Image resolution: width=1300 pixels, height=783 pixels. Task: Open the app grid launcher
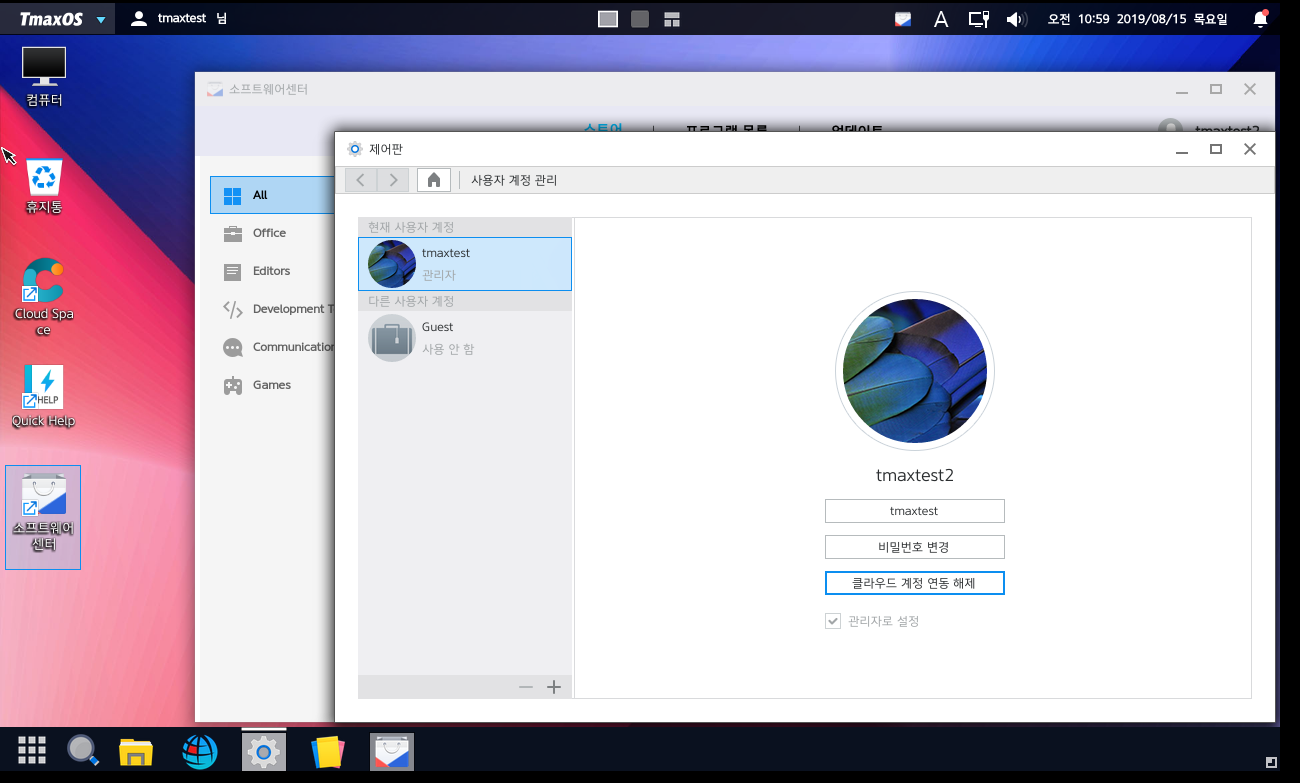coord(32,751)
